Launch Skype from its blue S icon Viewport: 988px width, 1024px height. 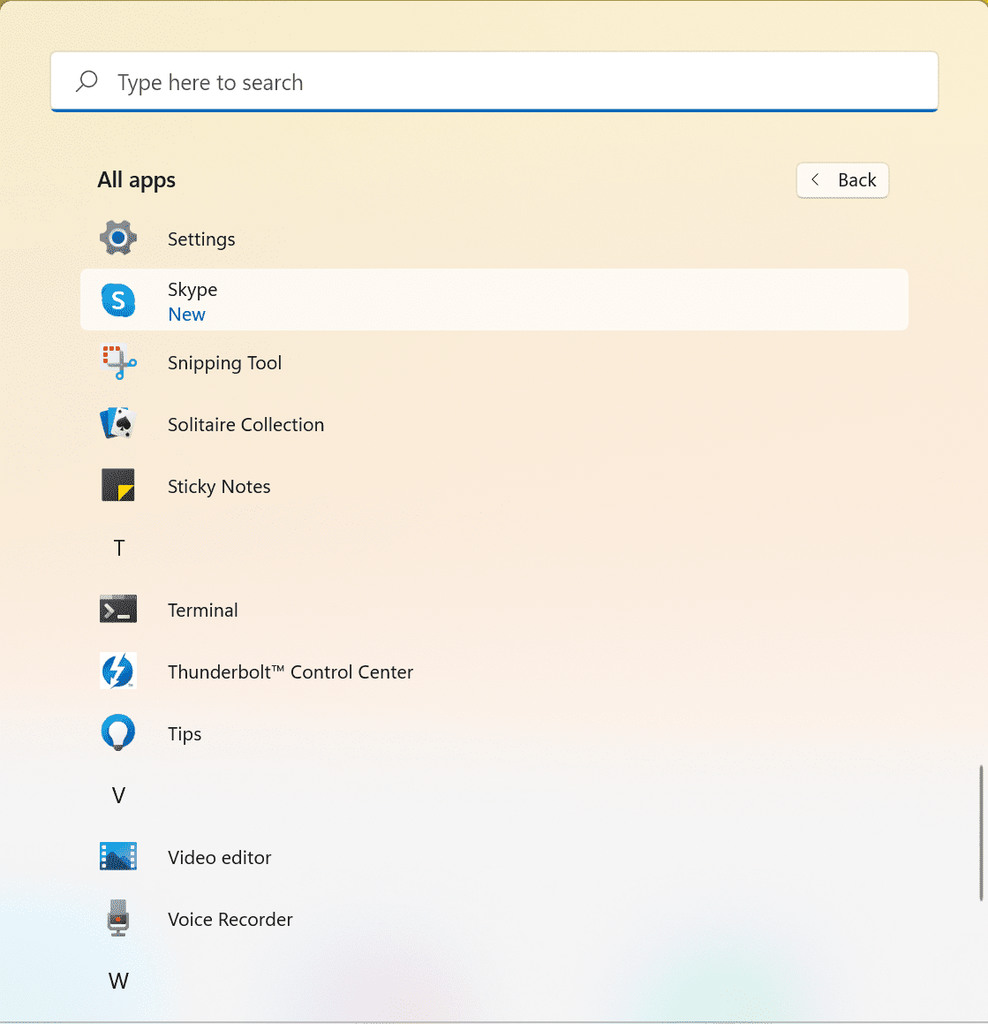pos(118,300)
